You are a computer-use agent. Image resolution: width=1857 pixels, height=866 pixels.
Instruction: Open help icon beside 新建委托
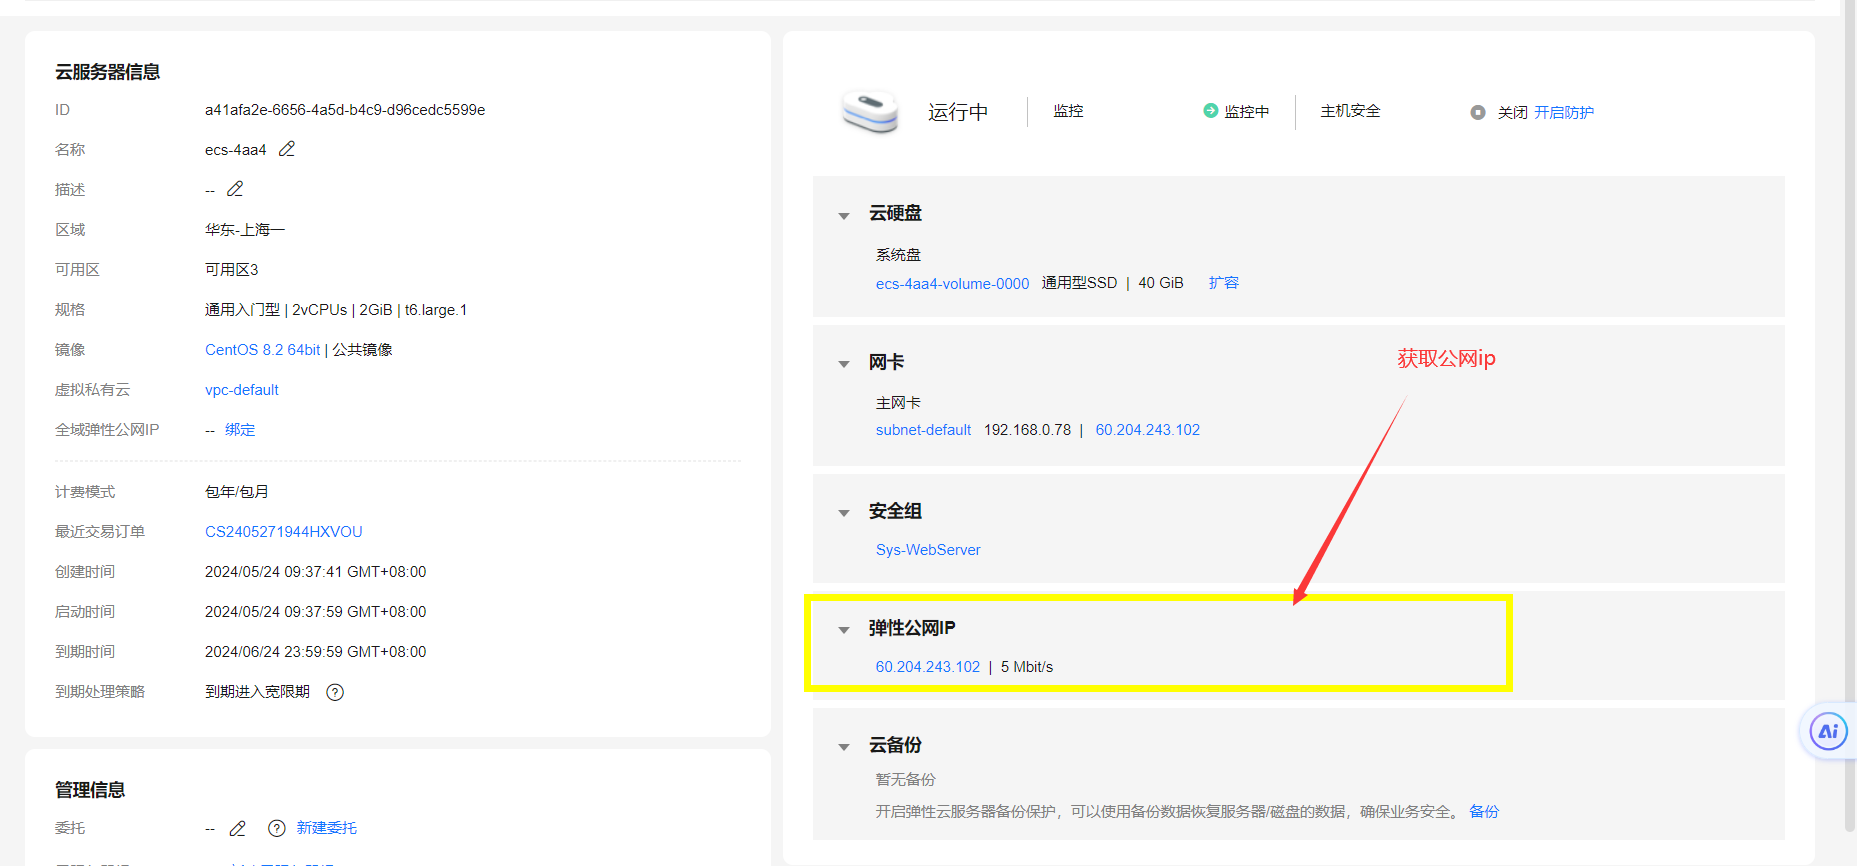277,828
